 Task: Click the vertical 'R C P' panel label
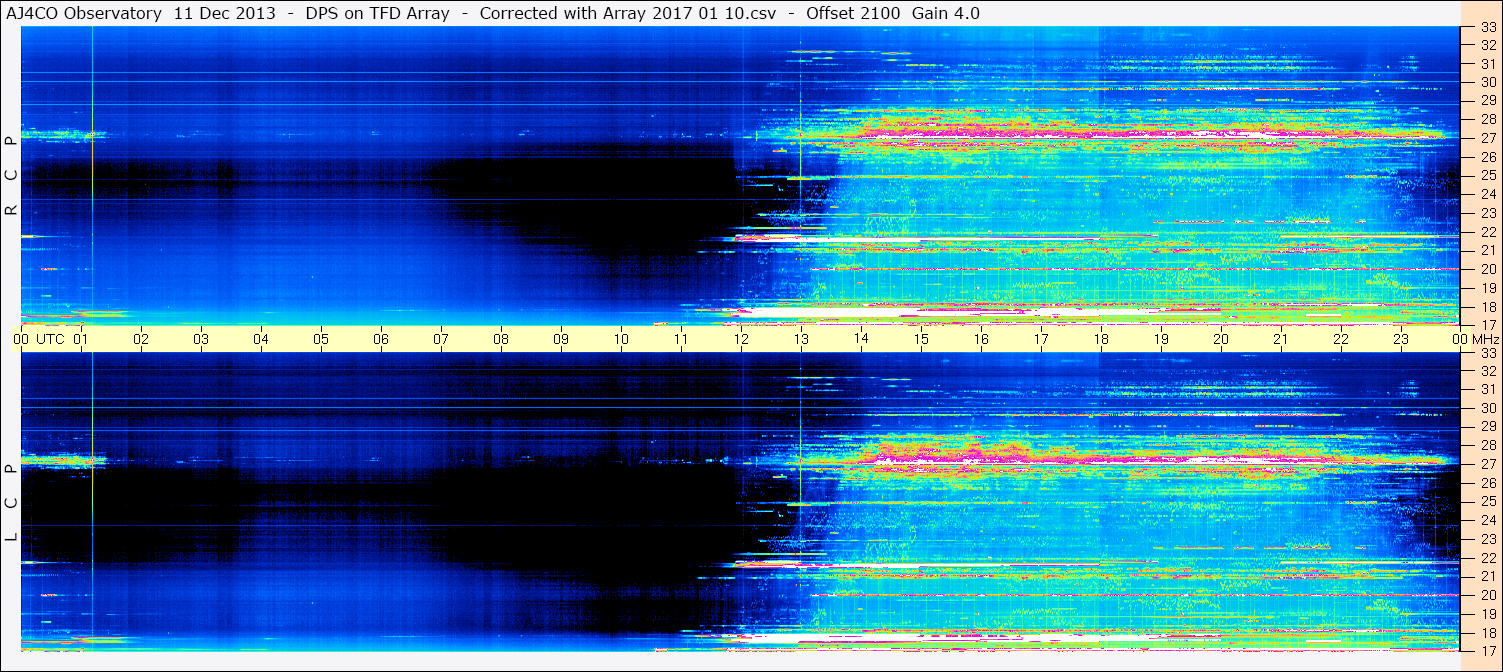pos(12,176)
